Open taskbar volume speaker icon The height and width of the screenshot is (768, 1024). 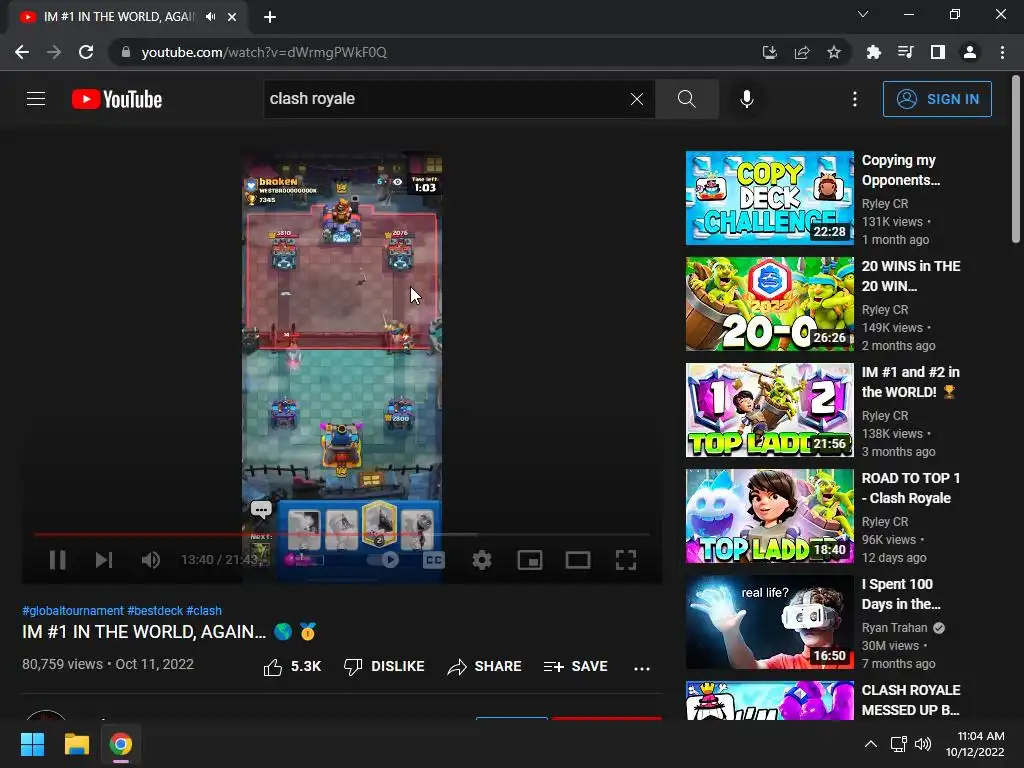point(923,744)
